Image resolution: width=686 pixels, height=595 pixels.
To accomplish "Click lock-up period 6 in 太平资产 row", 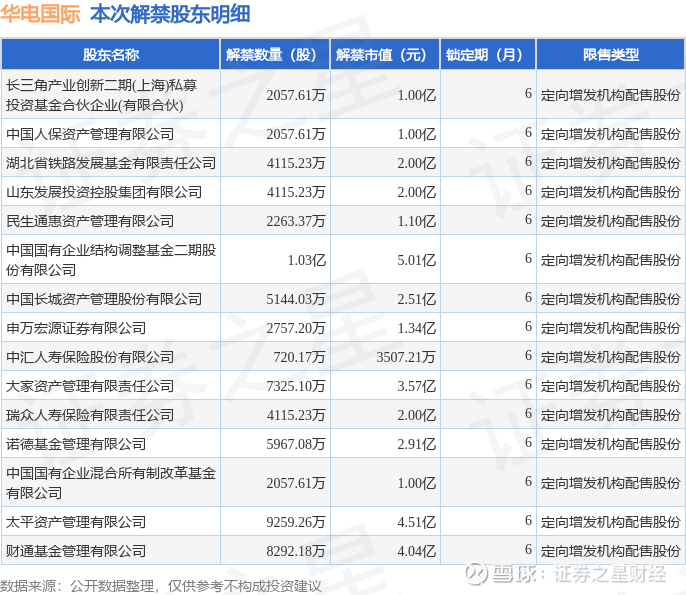I will coord(528,521).
